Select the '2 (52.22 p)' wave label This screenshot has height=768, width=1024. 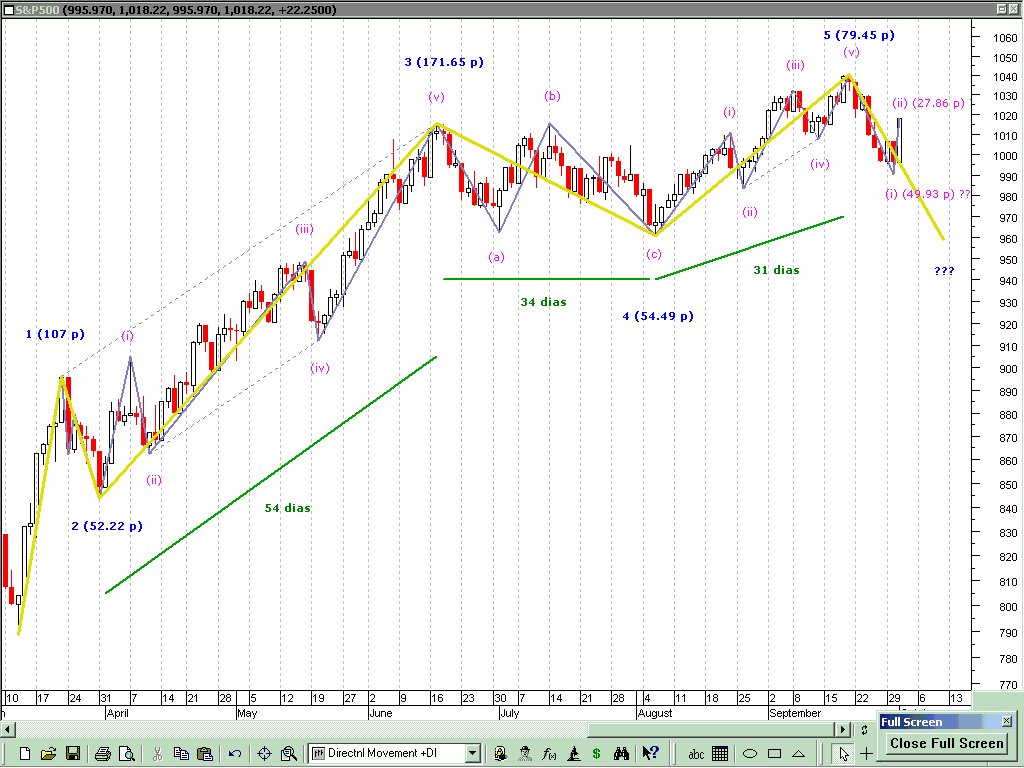click(x=107, y=526)
